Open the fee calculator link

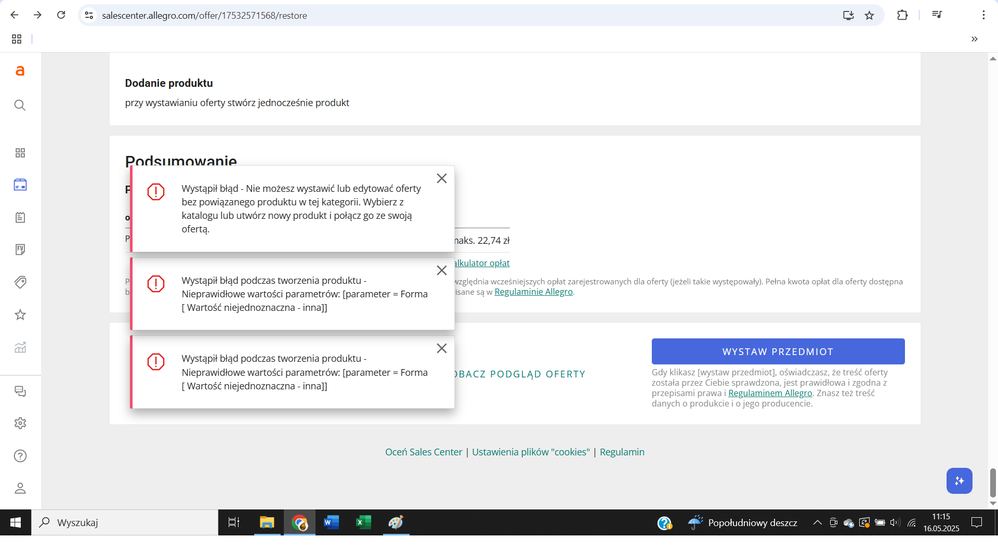click(x=482, y=263)
